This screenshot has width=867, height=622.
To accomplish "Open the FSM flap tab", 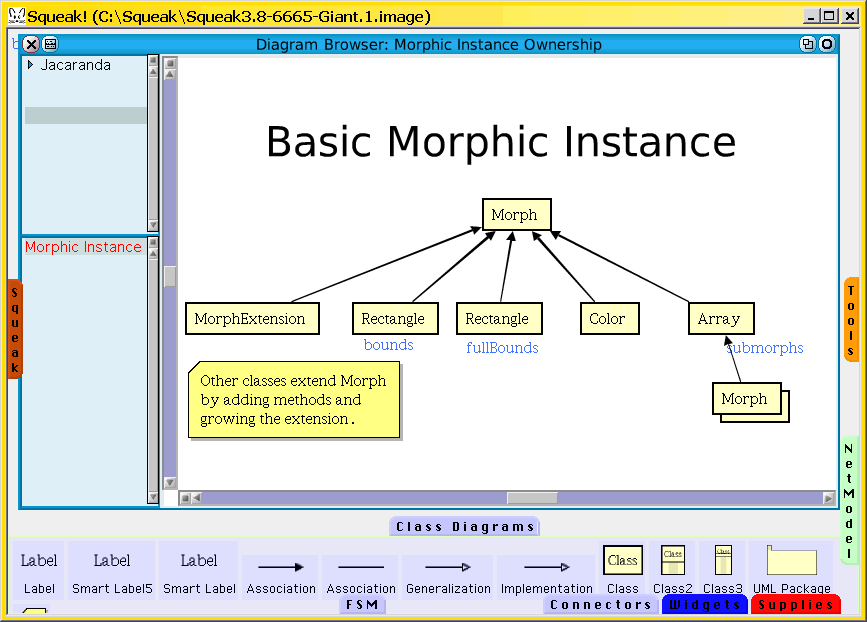I will coord(362,605).
